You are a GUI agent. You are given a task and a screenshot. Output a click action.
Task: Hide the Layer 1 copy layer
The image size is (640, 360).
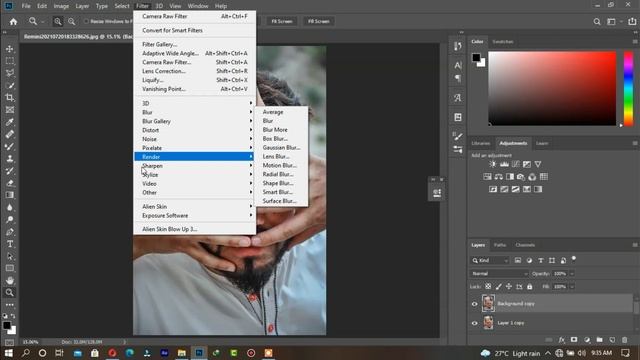[474, 323]
